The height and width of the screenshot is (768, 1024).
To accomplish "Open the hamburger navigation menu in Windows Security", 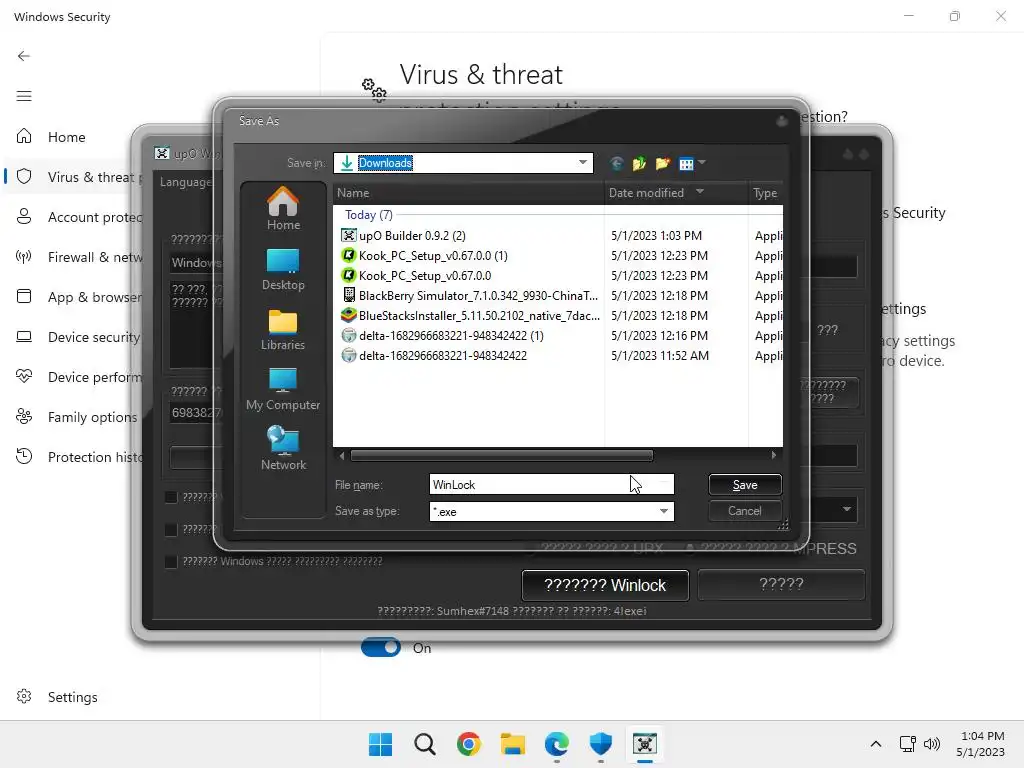I will (24, 96).
